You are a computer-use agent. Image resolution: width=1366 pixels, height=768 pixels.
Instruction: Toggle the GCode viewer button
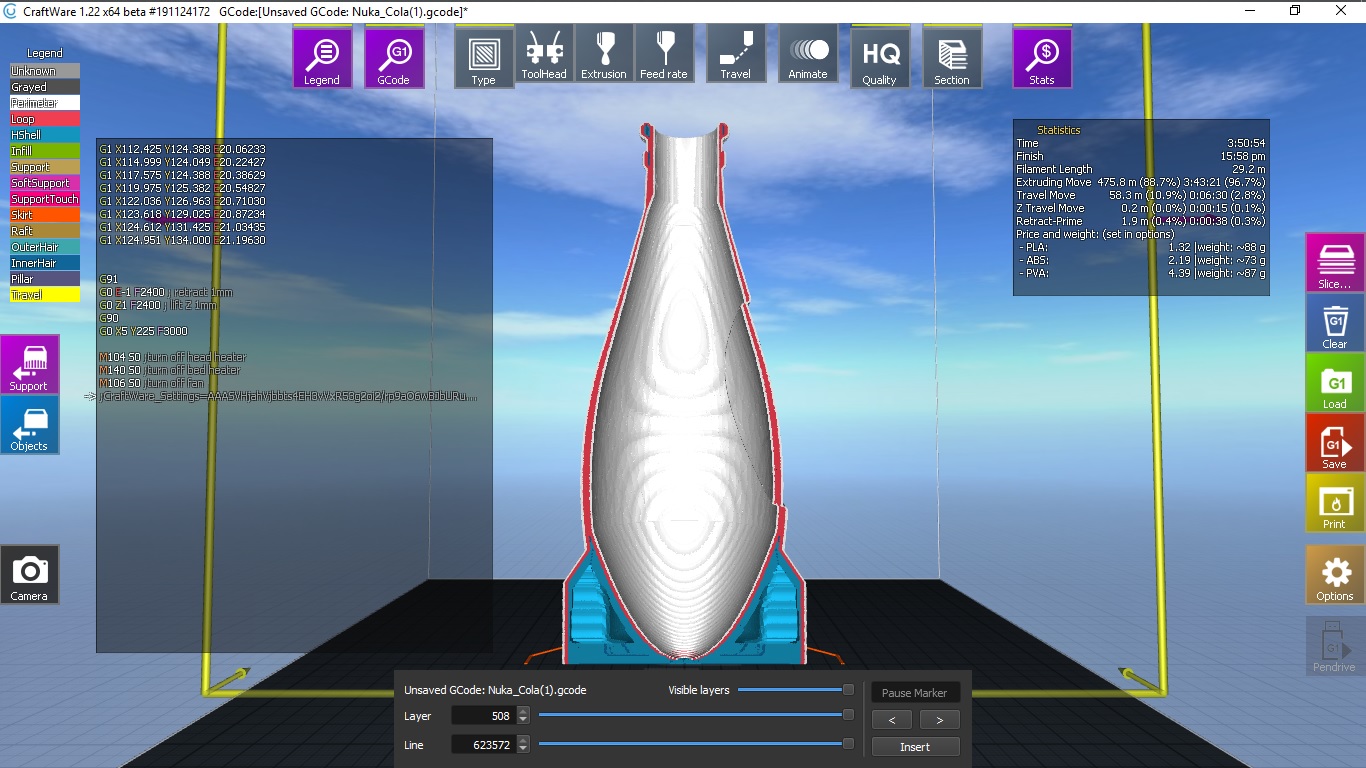pos(394,58)
